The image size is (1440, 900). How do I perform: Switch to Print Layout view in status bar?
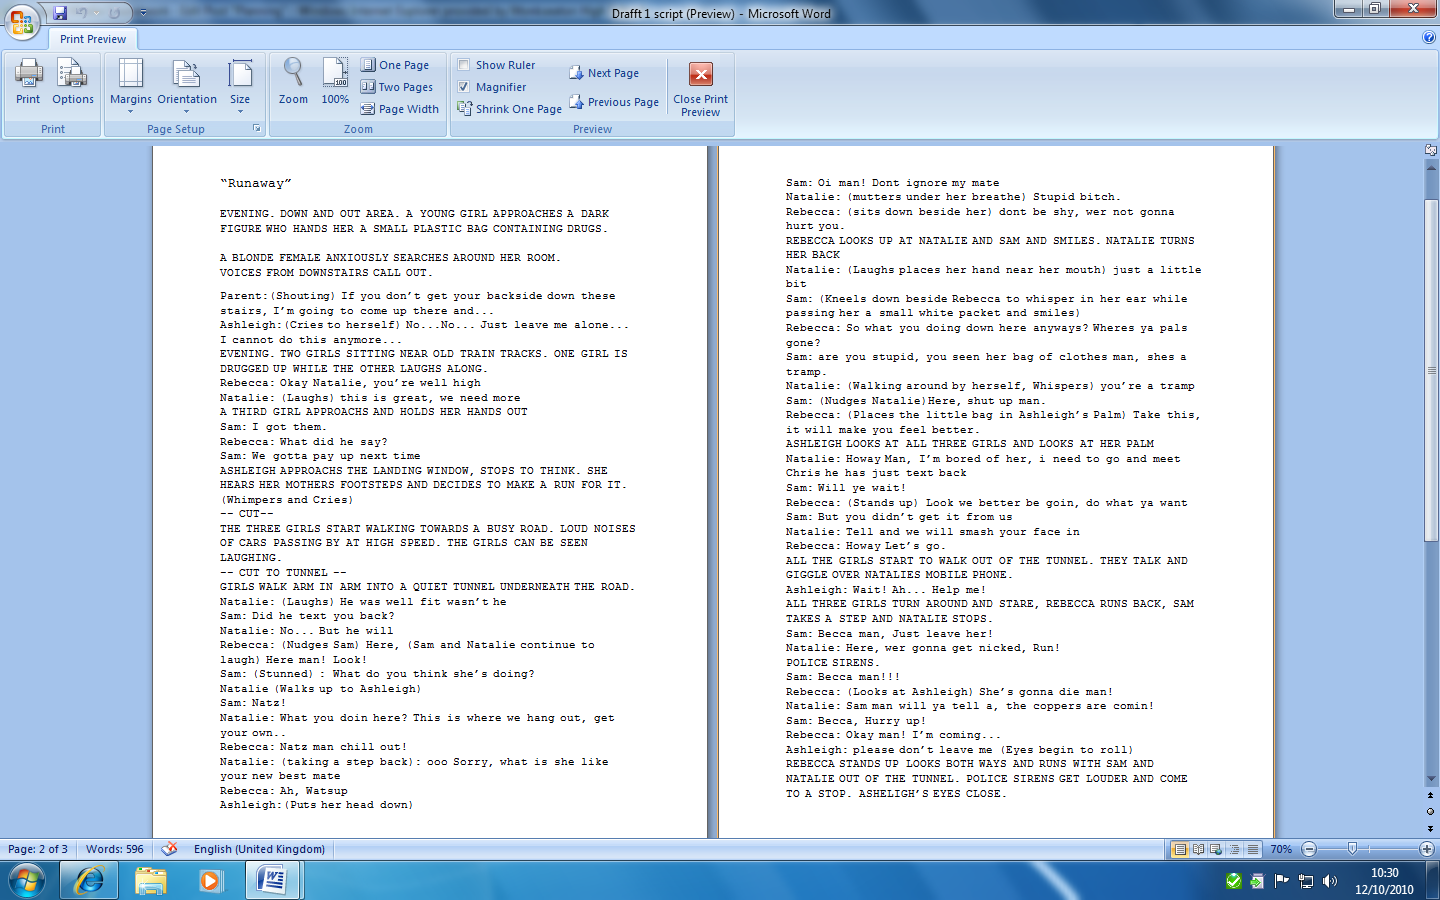pyautogui.click(x=1180, y=849)
